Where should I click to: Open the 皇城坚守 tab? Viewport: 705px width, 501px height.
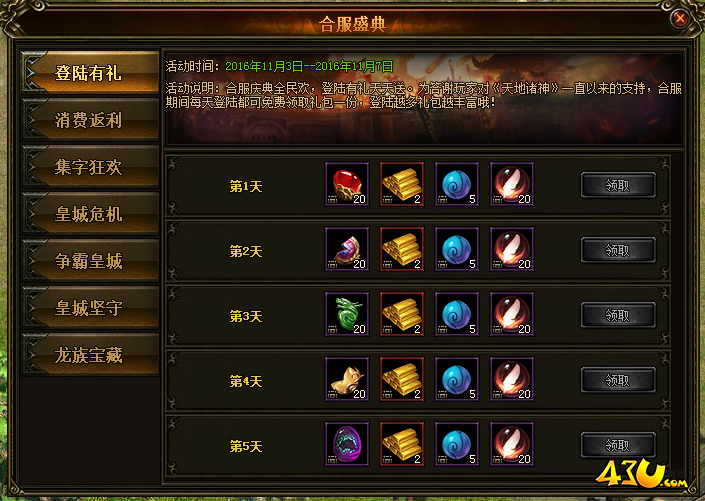tap(90, 308)
